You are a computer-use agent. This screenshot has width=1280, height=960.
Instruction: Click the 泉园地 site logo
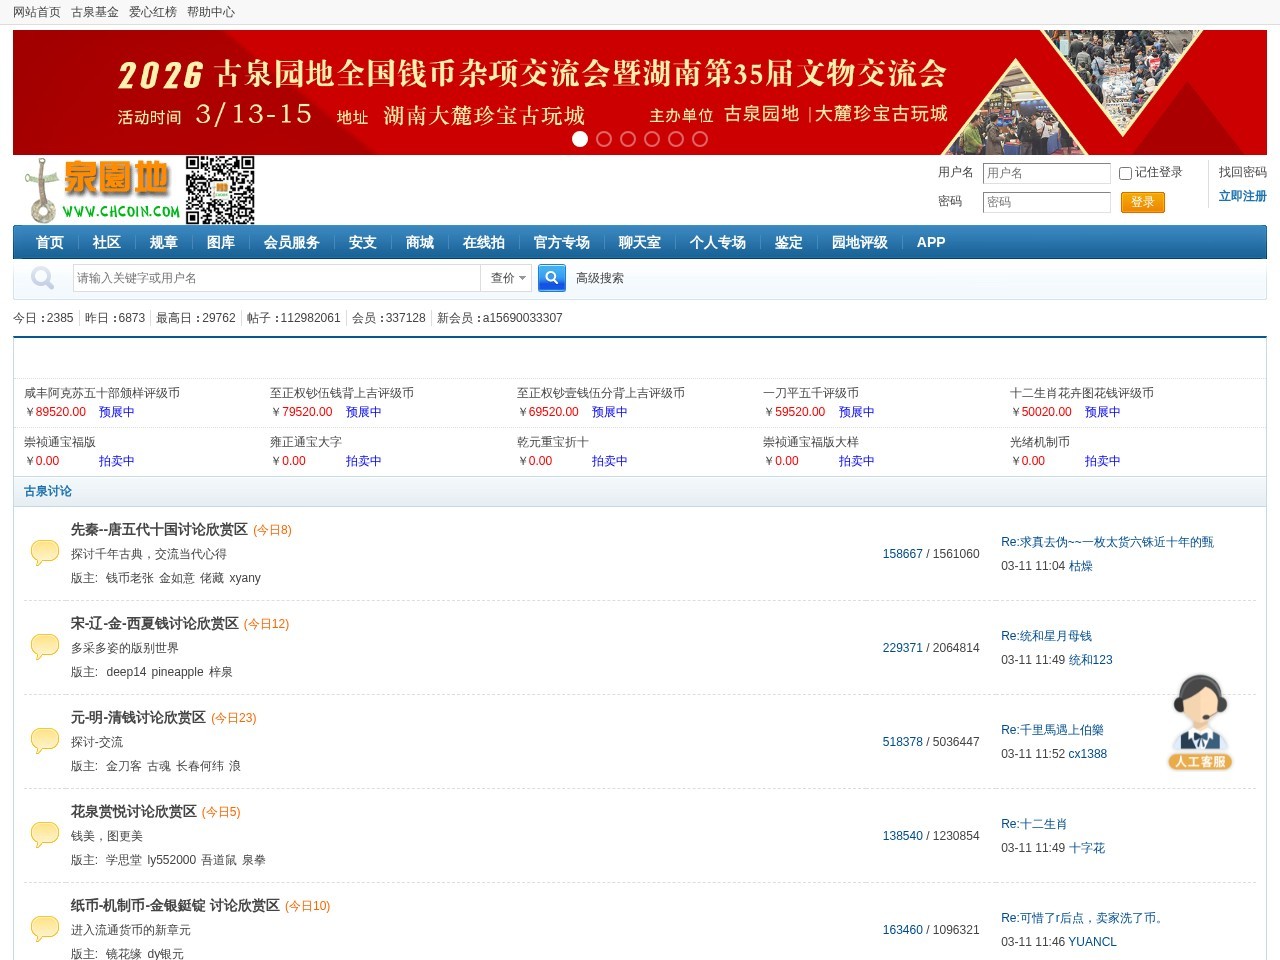click(102, 190)
